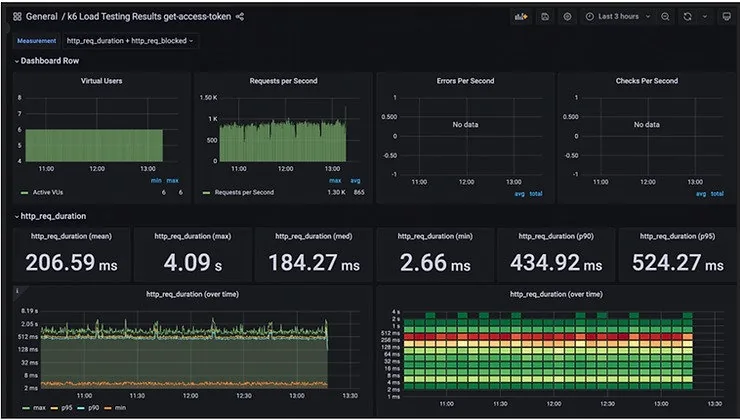Open line chart http_req_duration (over time) title
This screenshot has height=420, width=740.
coord(192,294)
